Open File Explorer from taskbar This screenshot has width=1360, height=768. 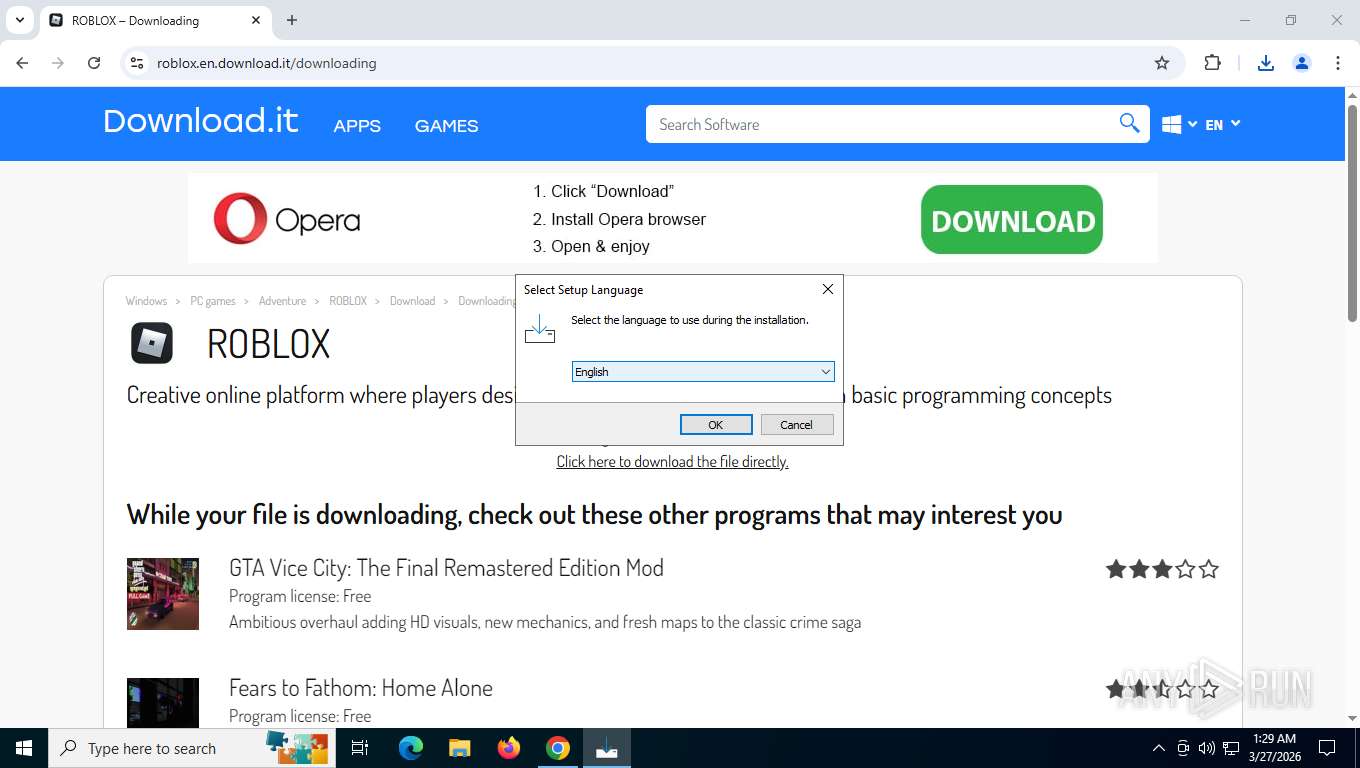(459, 748)
